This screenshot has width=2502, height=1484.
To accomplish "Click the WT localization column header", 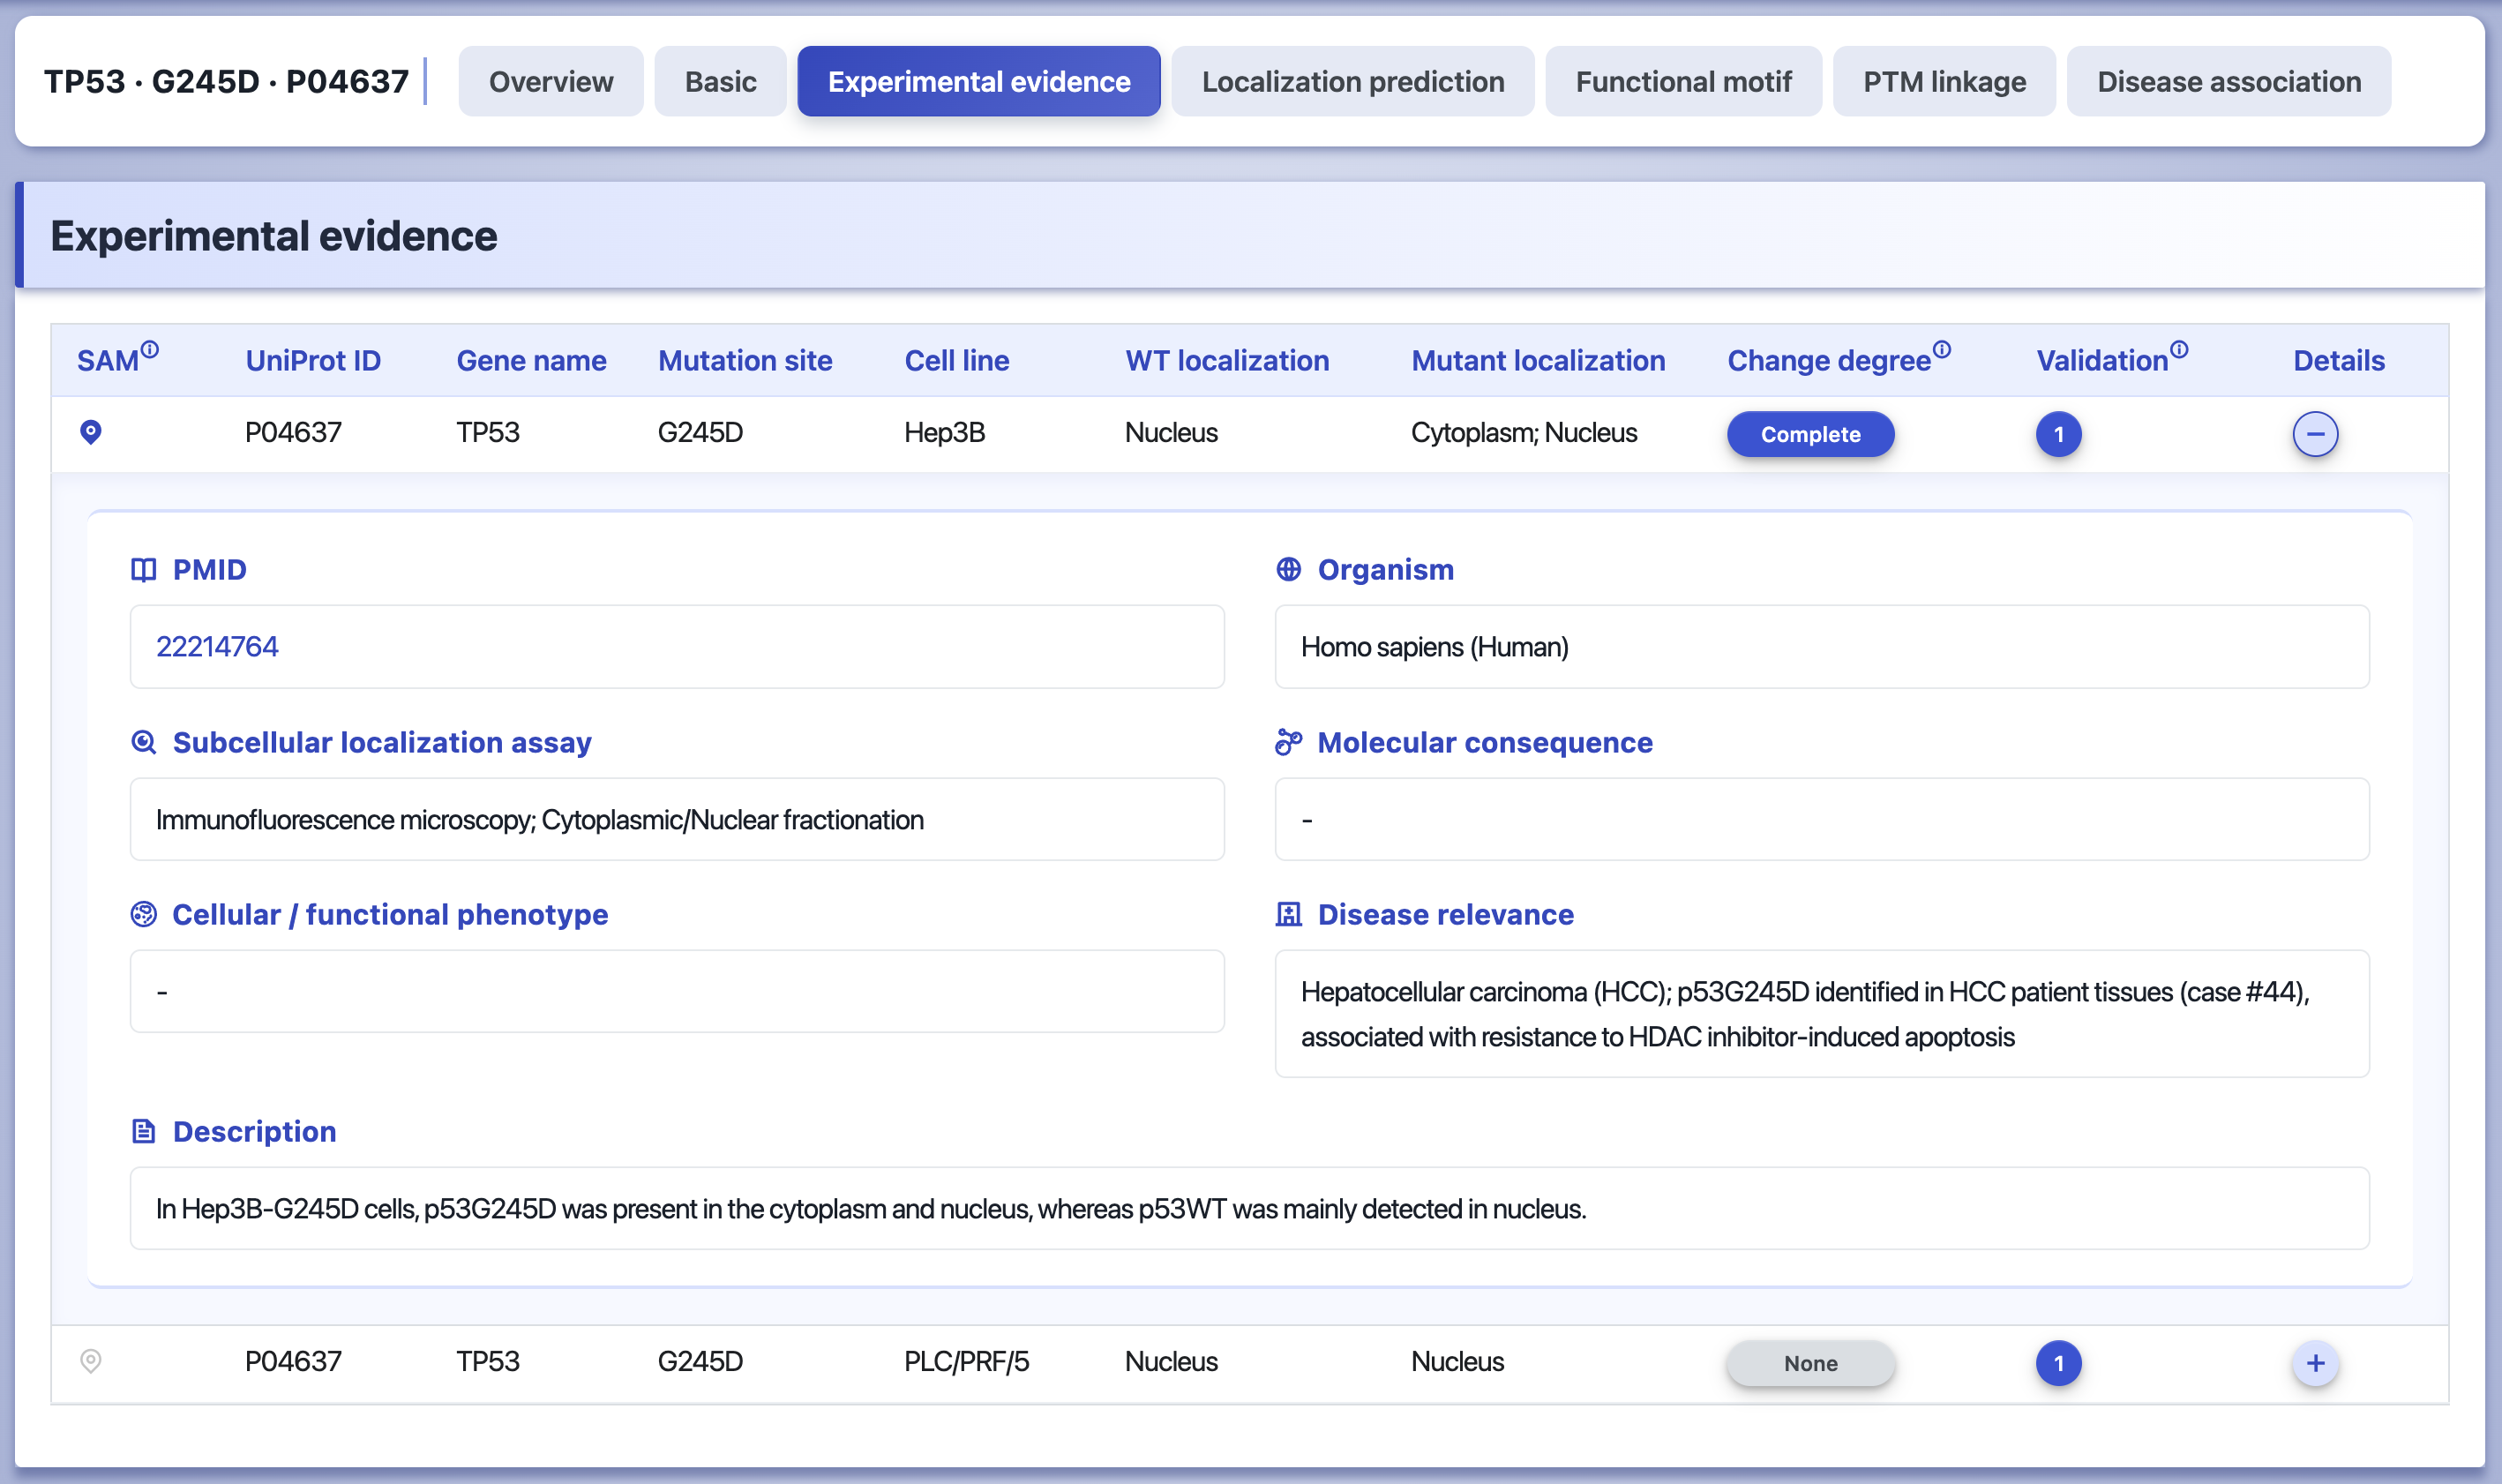I will 1227,361.
